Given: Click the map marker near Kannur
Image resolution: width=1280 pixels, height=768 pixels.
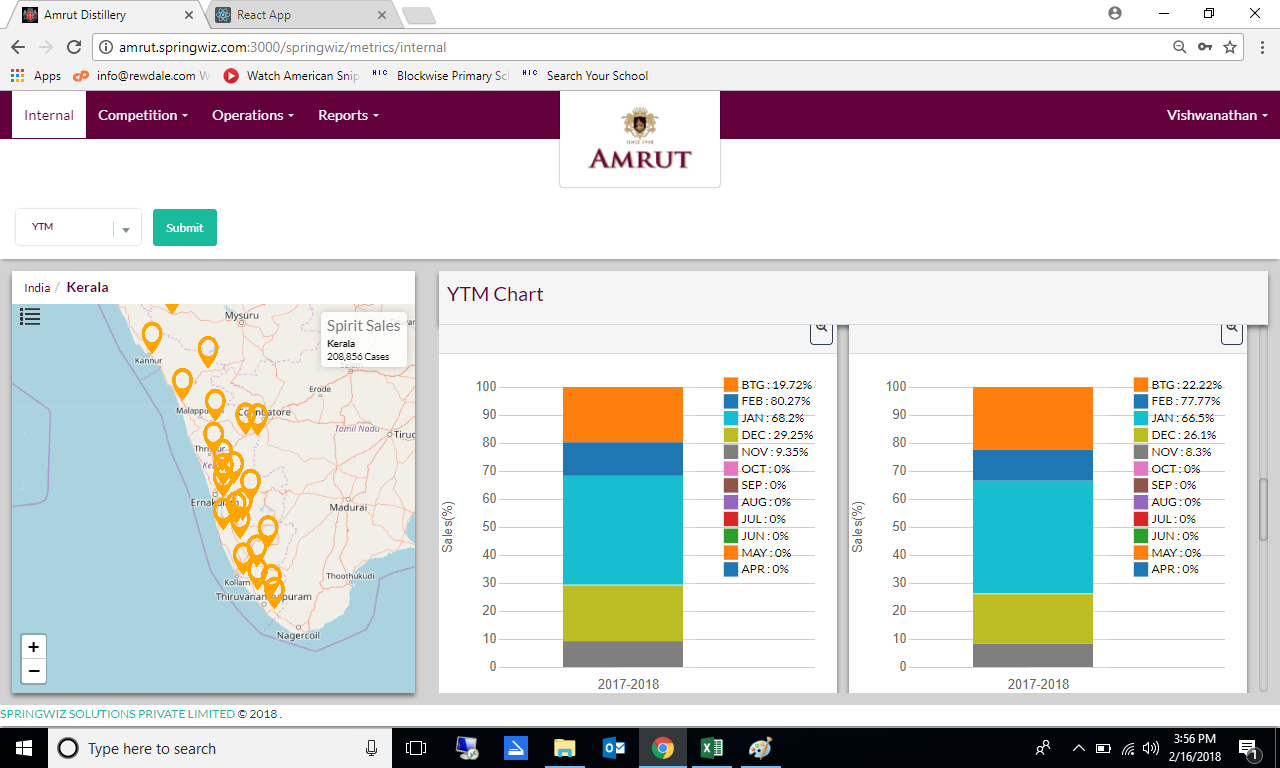Looking at the screenshot, I should 152,336.
